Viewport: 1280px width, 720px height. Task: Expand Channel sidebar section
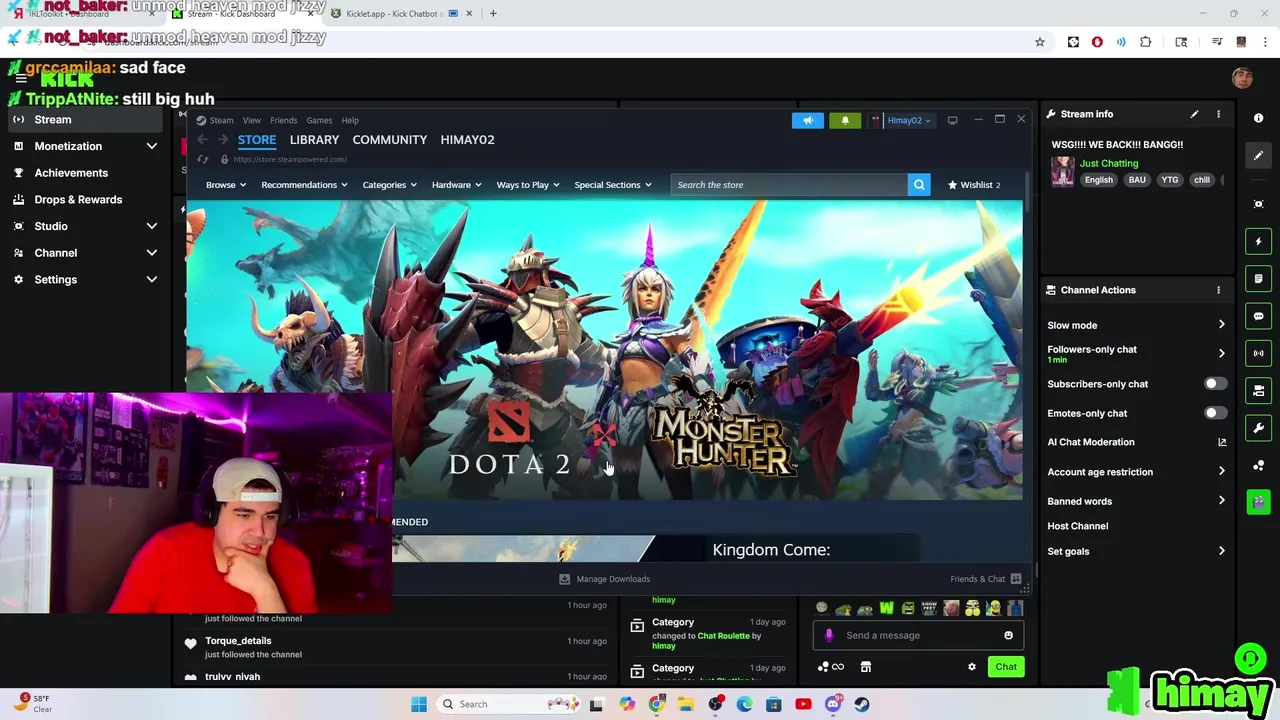[x=151, y=253]
